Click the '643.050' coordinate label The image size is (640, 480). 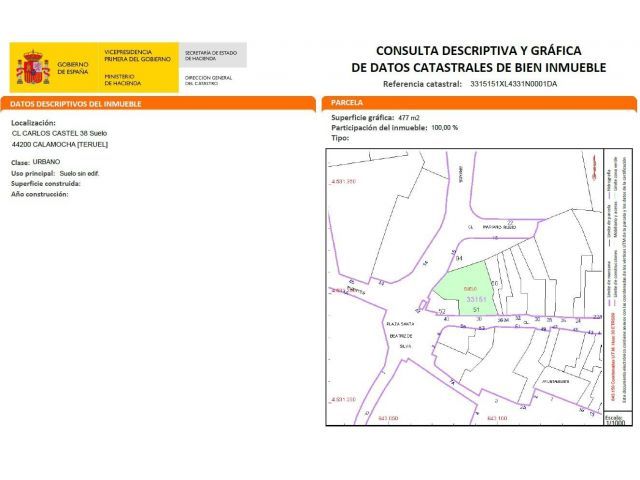[x=388, y=418]
